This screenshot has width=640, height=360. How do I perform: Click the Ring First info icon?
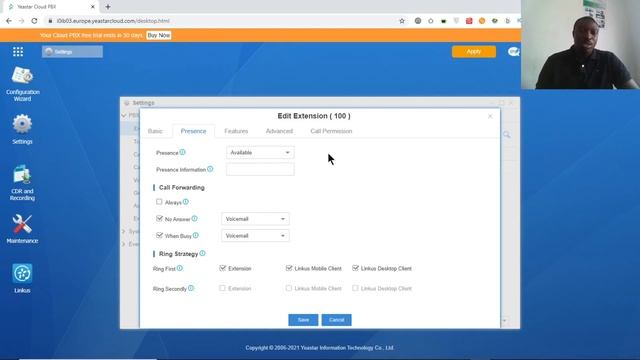click(180, 269)
